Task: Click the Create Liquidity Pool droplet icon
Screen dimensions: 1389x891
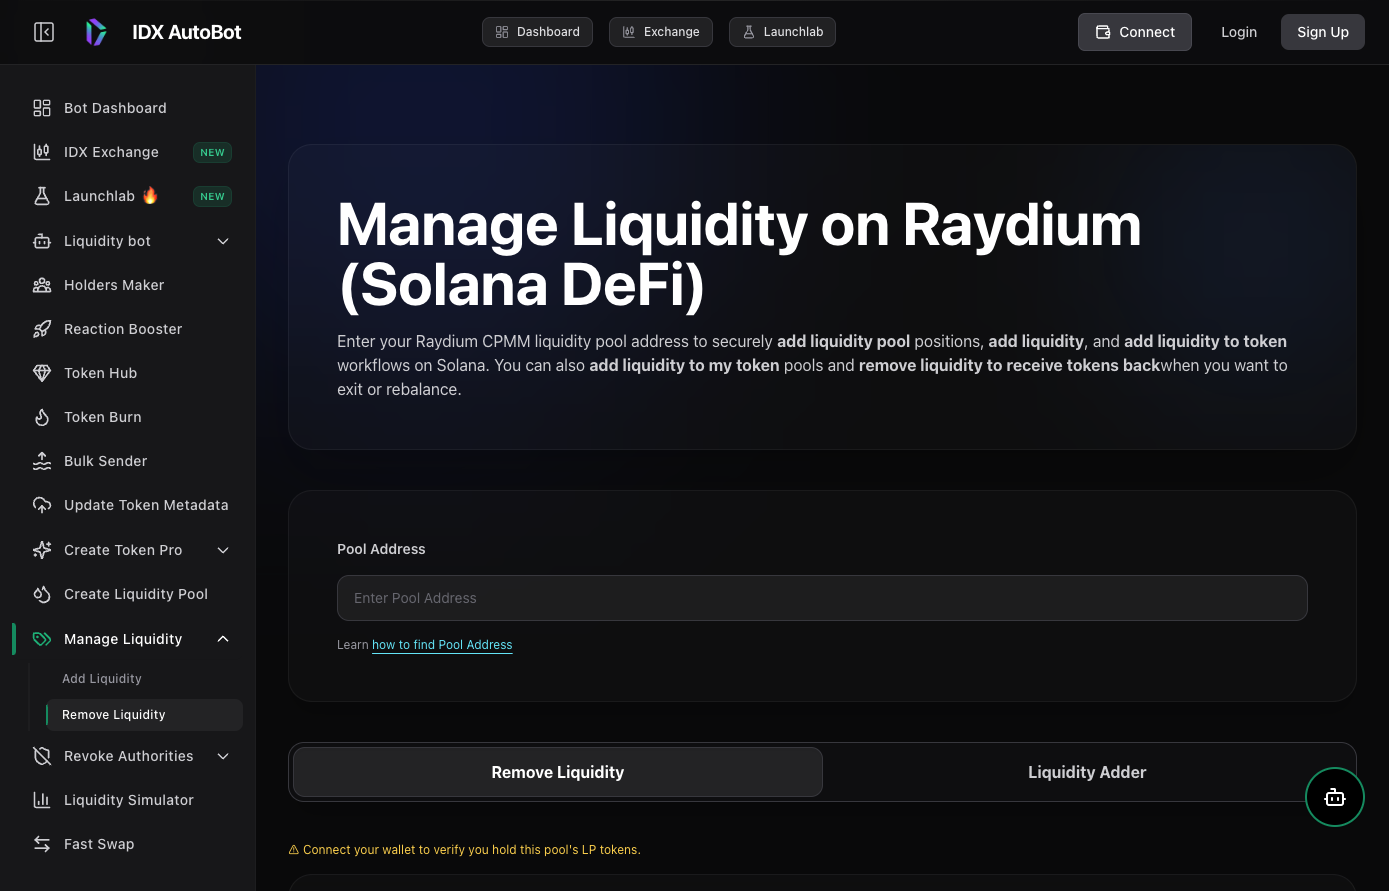Action: (42, 594)
